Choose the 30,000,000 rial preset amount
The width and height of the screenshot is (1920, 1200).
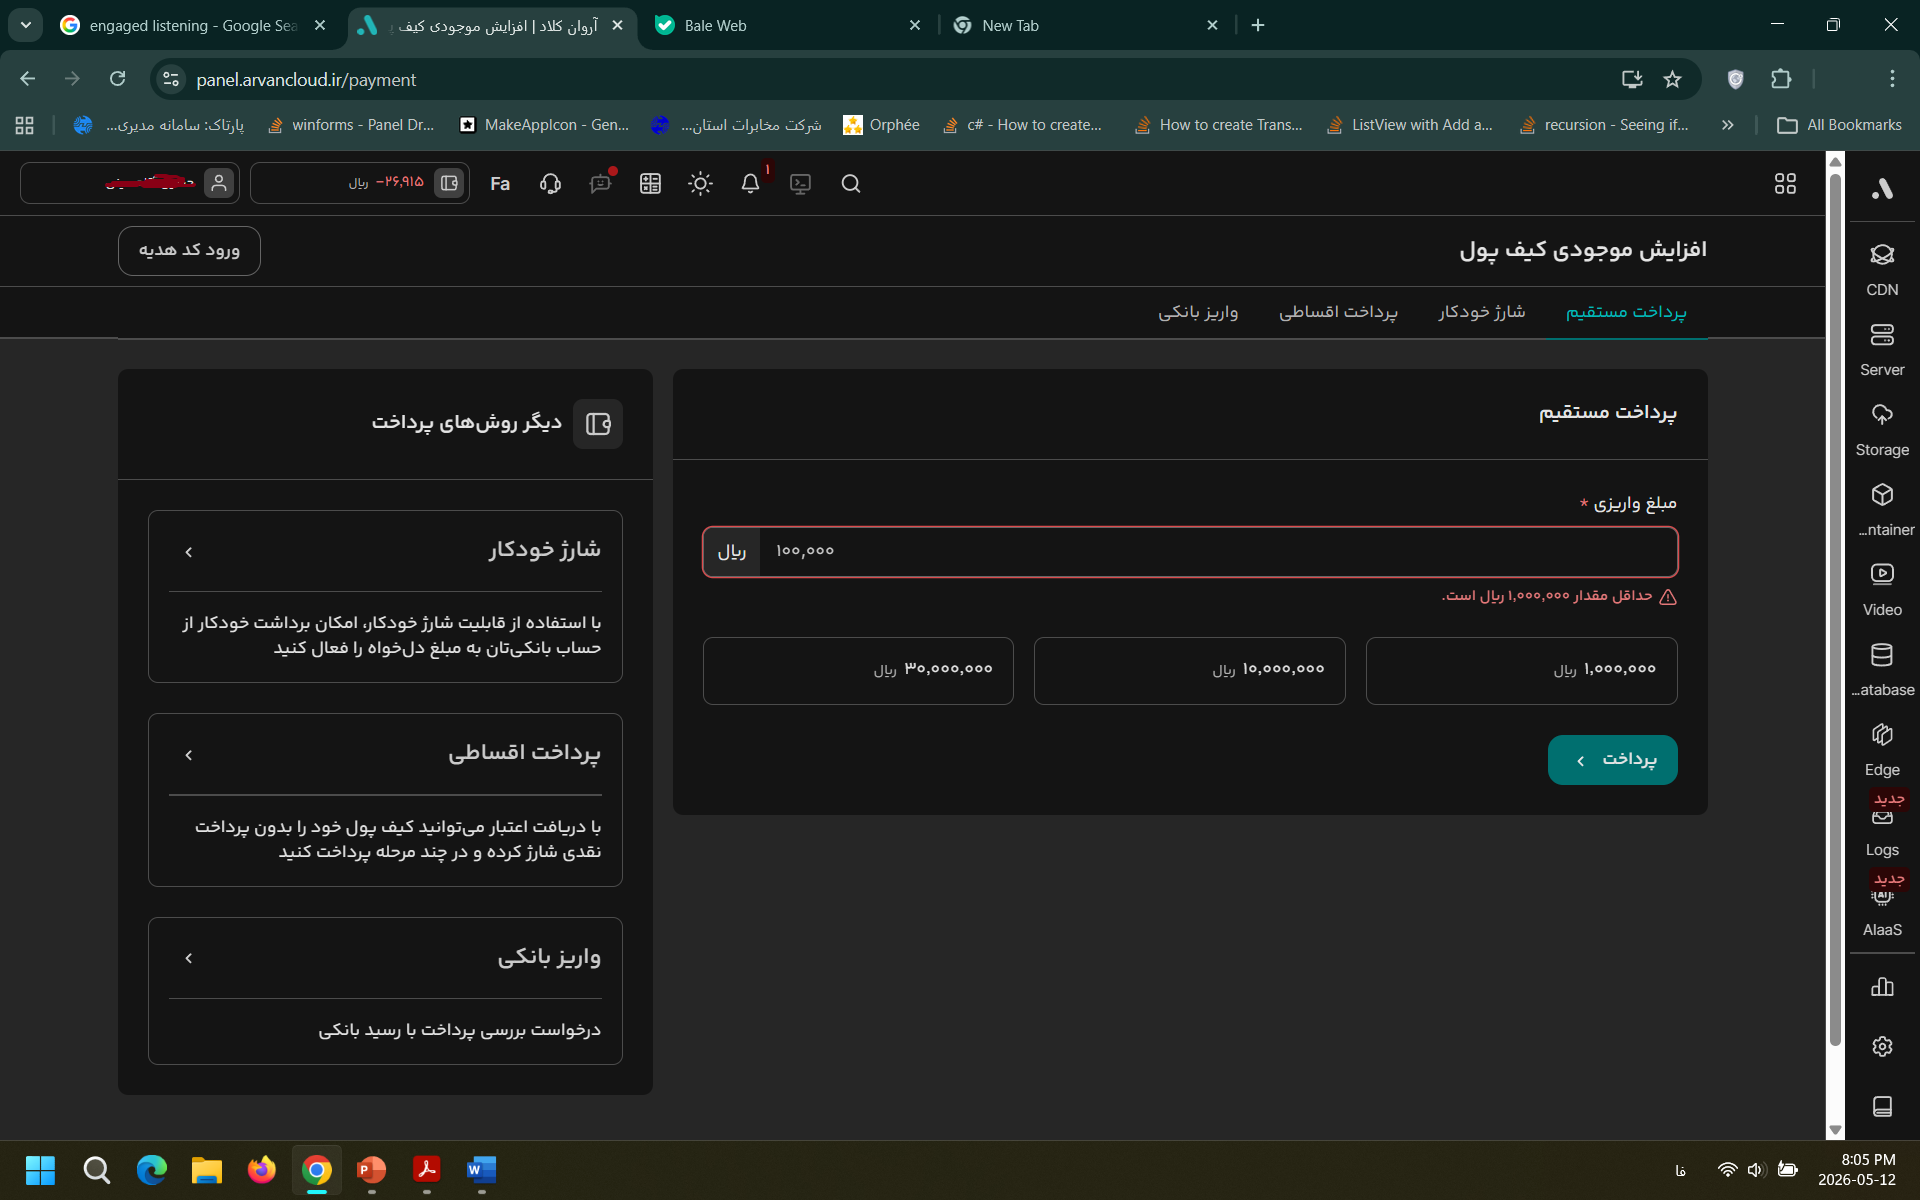pyautogui.click(x=858, y=671)
